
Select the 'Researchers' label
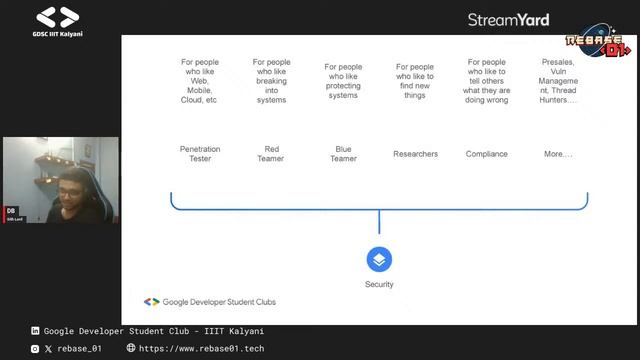tap(416, 154)
